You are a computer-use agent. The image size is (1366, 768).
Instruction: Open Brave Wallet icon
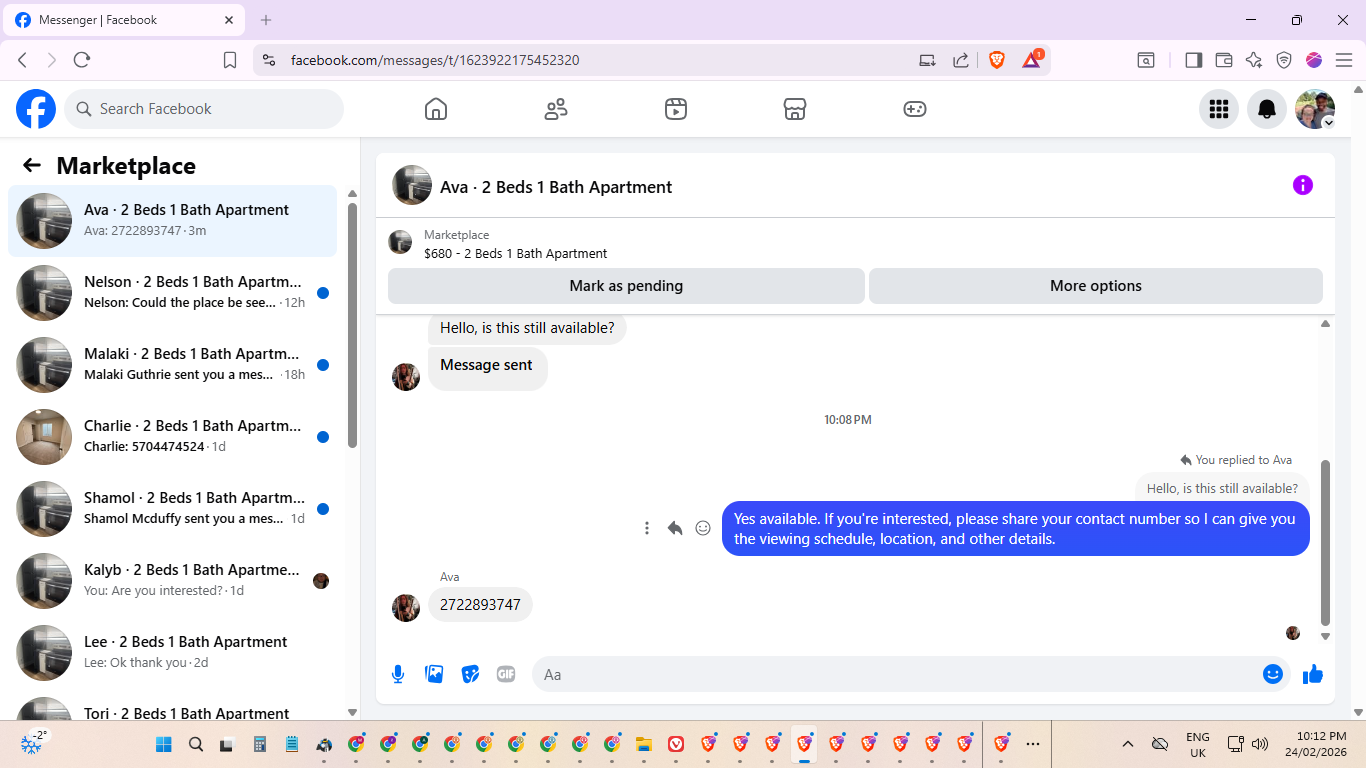coord(1224,60)
